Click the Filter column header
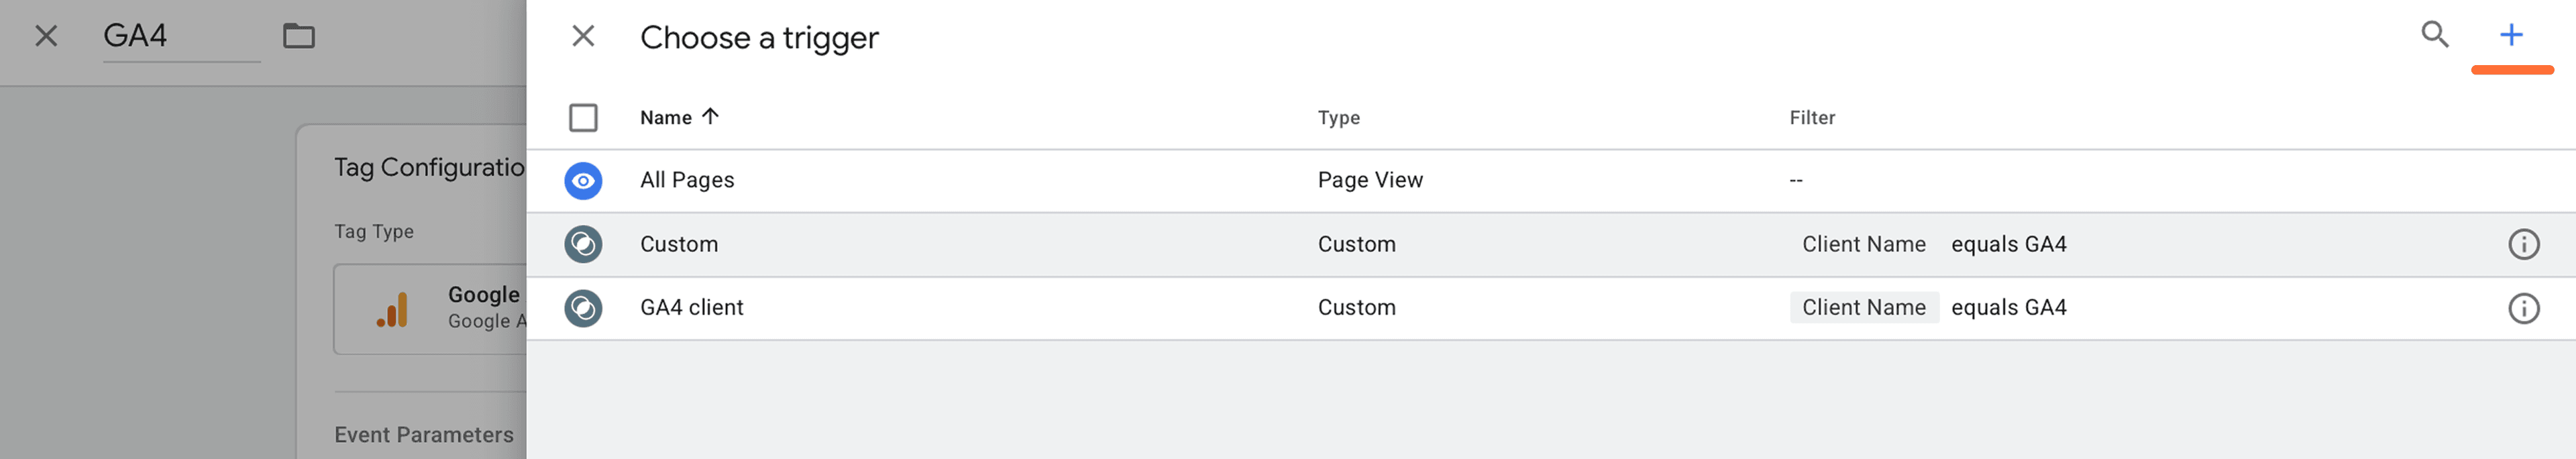Image resolution: width=2576 pixels, height=459 pixels. click(1811, 118)
